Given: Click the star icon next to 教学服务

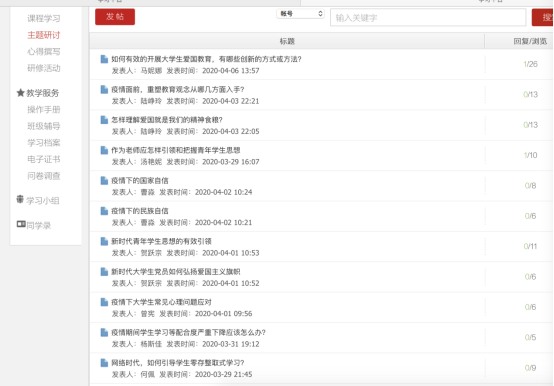Looking at the screenshot, I should [20, 93].
